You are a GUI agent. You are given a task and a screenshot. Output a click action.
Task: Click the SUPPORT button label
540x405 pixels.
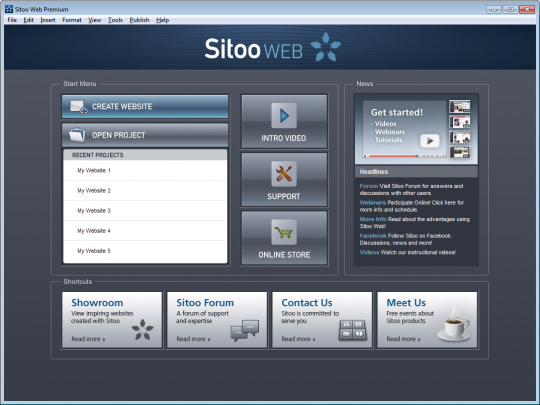coord(284,196)
